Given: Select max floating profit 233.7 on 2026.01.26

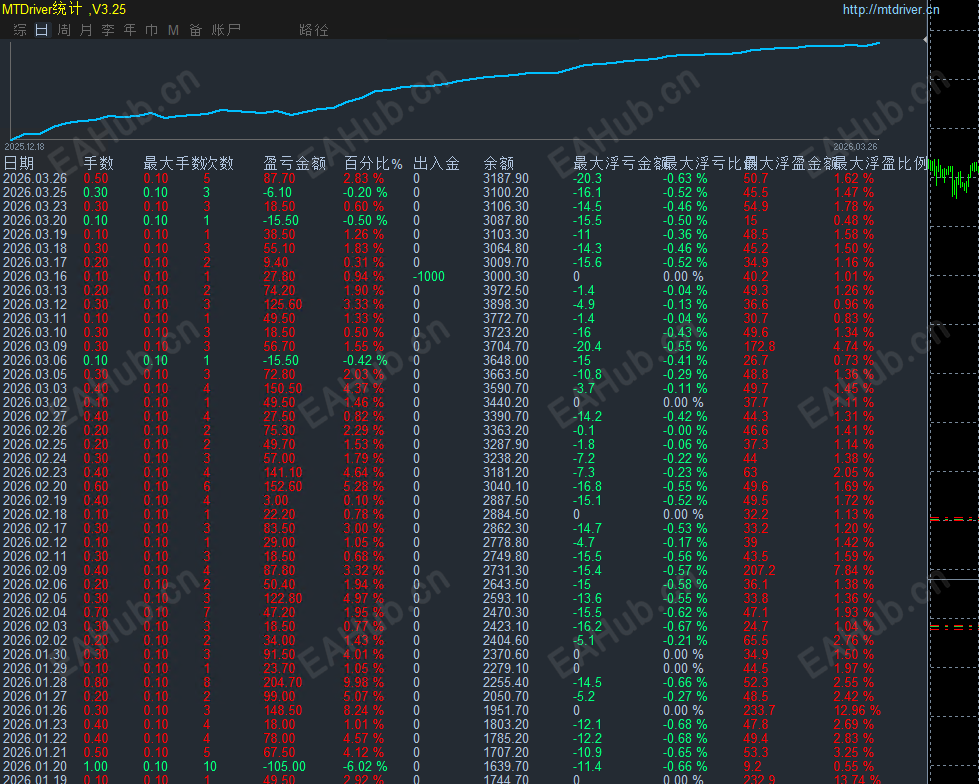Looking at the screenshot, I should click(759, 710).
